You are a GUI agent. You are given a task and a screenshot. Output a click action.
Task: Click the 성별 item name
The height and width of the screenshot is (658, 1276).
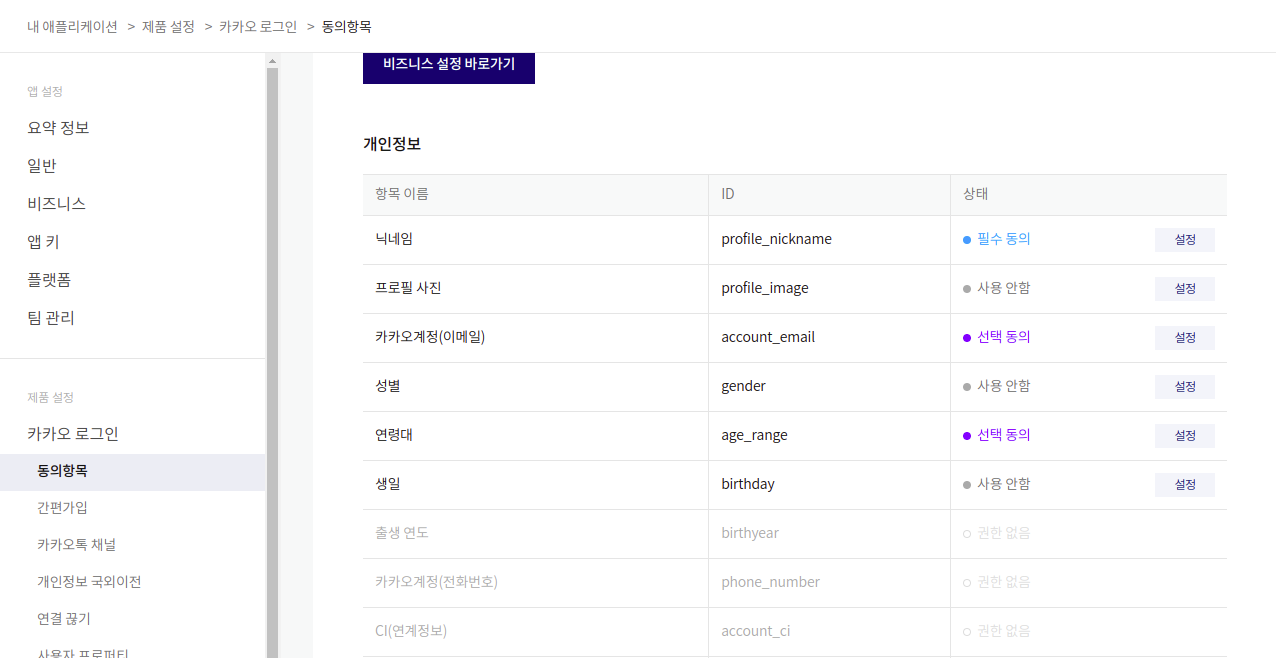[x=388, y=386]
